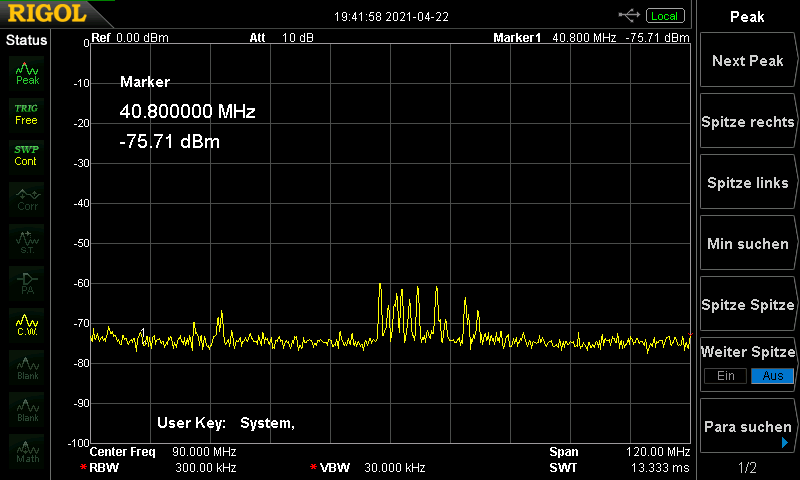Click the date and time display
The image size is (800, 480).
pyautogui.click(x=391, y=17)
